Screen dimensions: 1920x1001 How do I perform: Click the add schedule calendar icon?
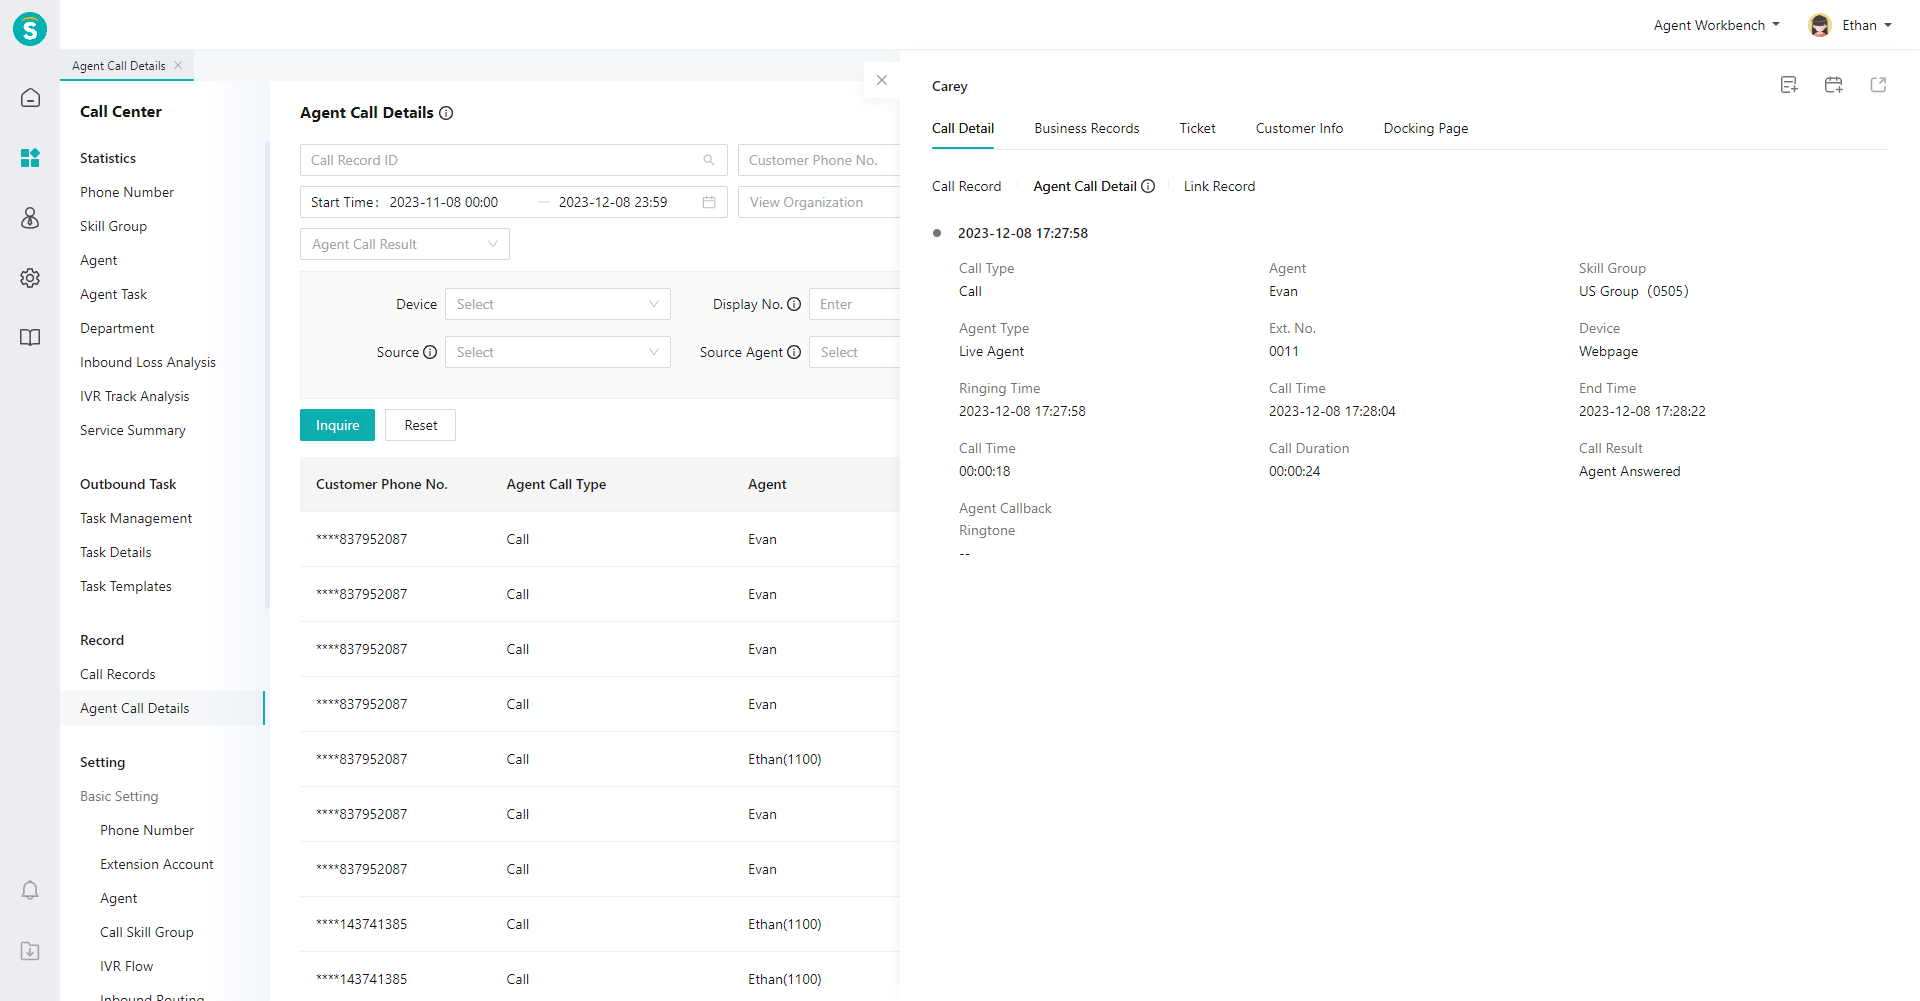tap(1833, 85)
